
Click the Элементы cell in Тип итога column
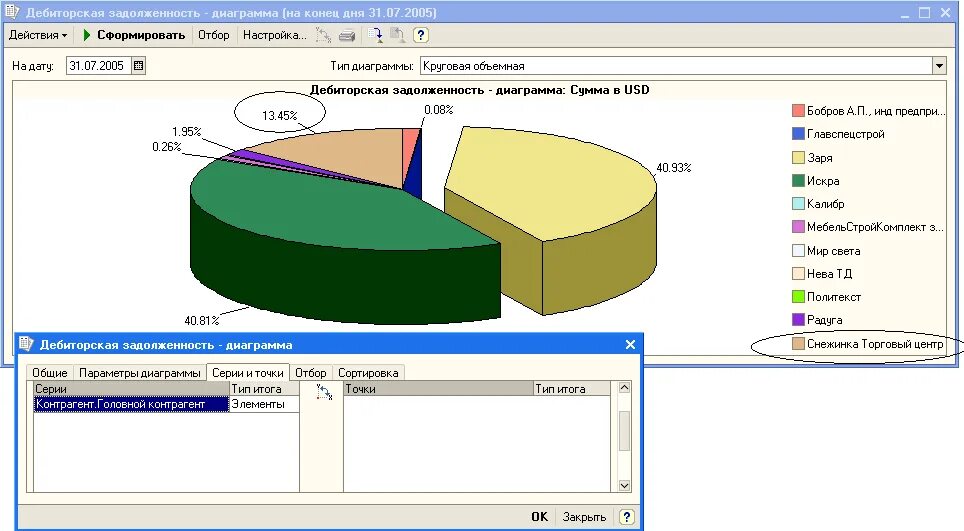coord(264,404)
